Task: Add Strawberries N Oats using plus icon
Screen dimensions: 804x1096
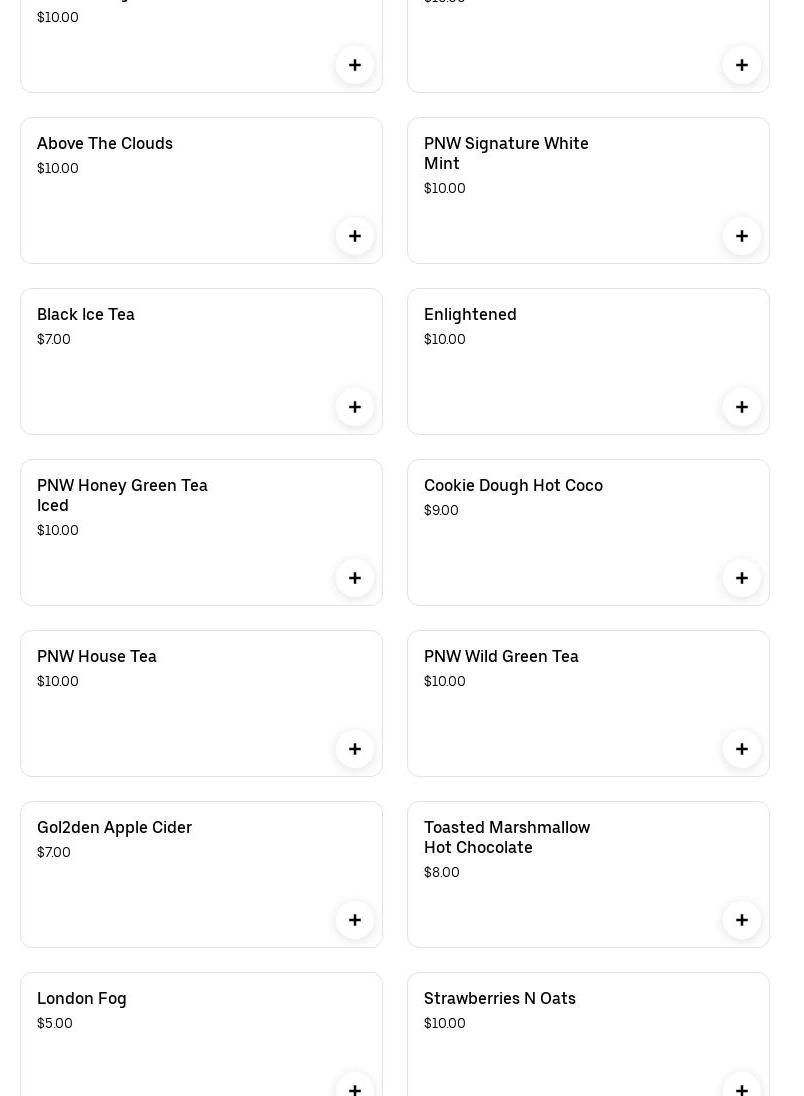Action: click(x=742, y=1087)
